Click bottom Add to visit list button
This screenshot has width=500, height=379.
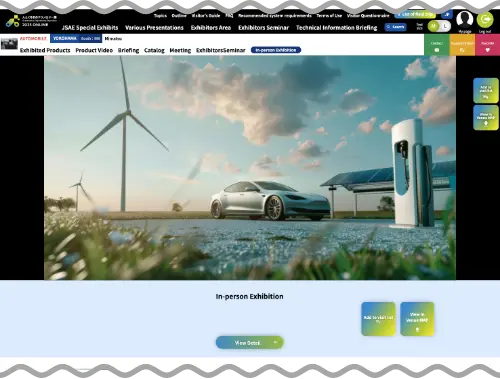pyautogui.click(x=378, y=319)
